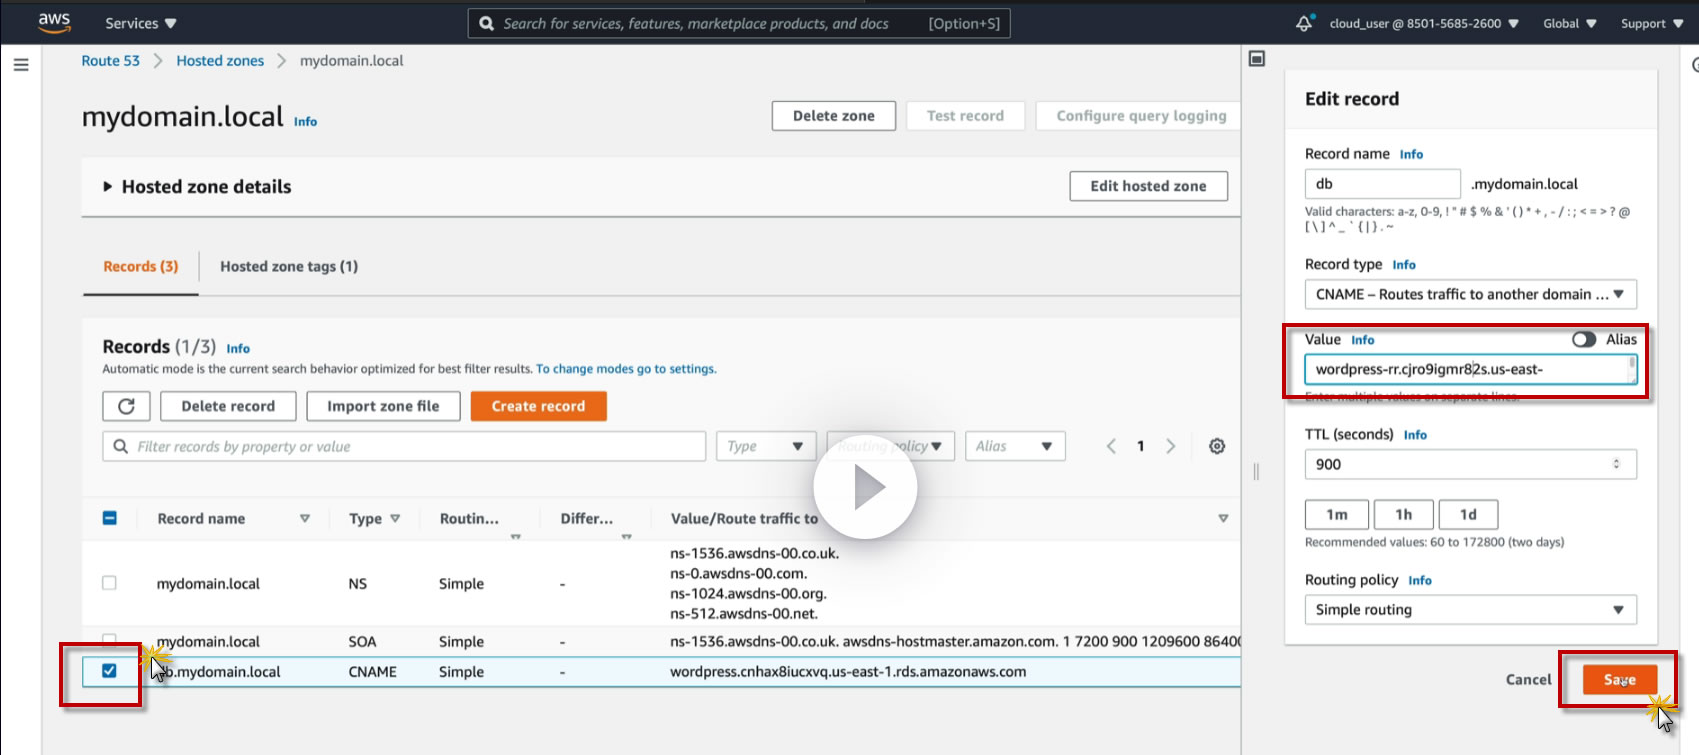Uncheck the db.mydomain.local record checkbox

coord(110,671)
